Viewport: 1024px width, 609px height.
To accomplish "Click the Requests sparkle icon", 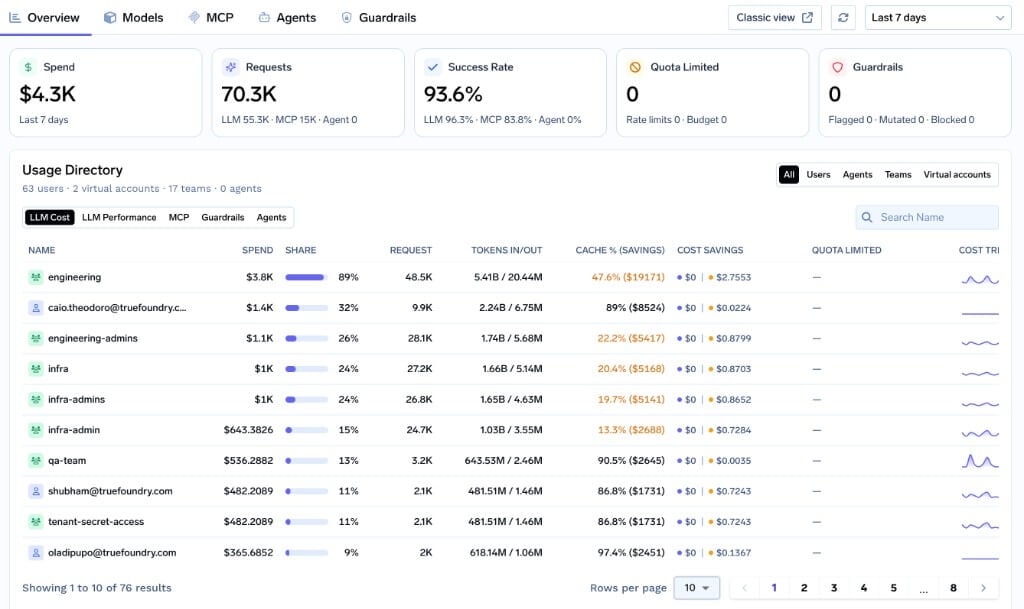I will 231,67.
